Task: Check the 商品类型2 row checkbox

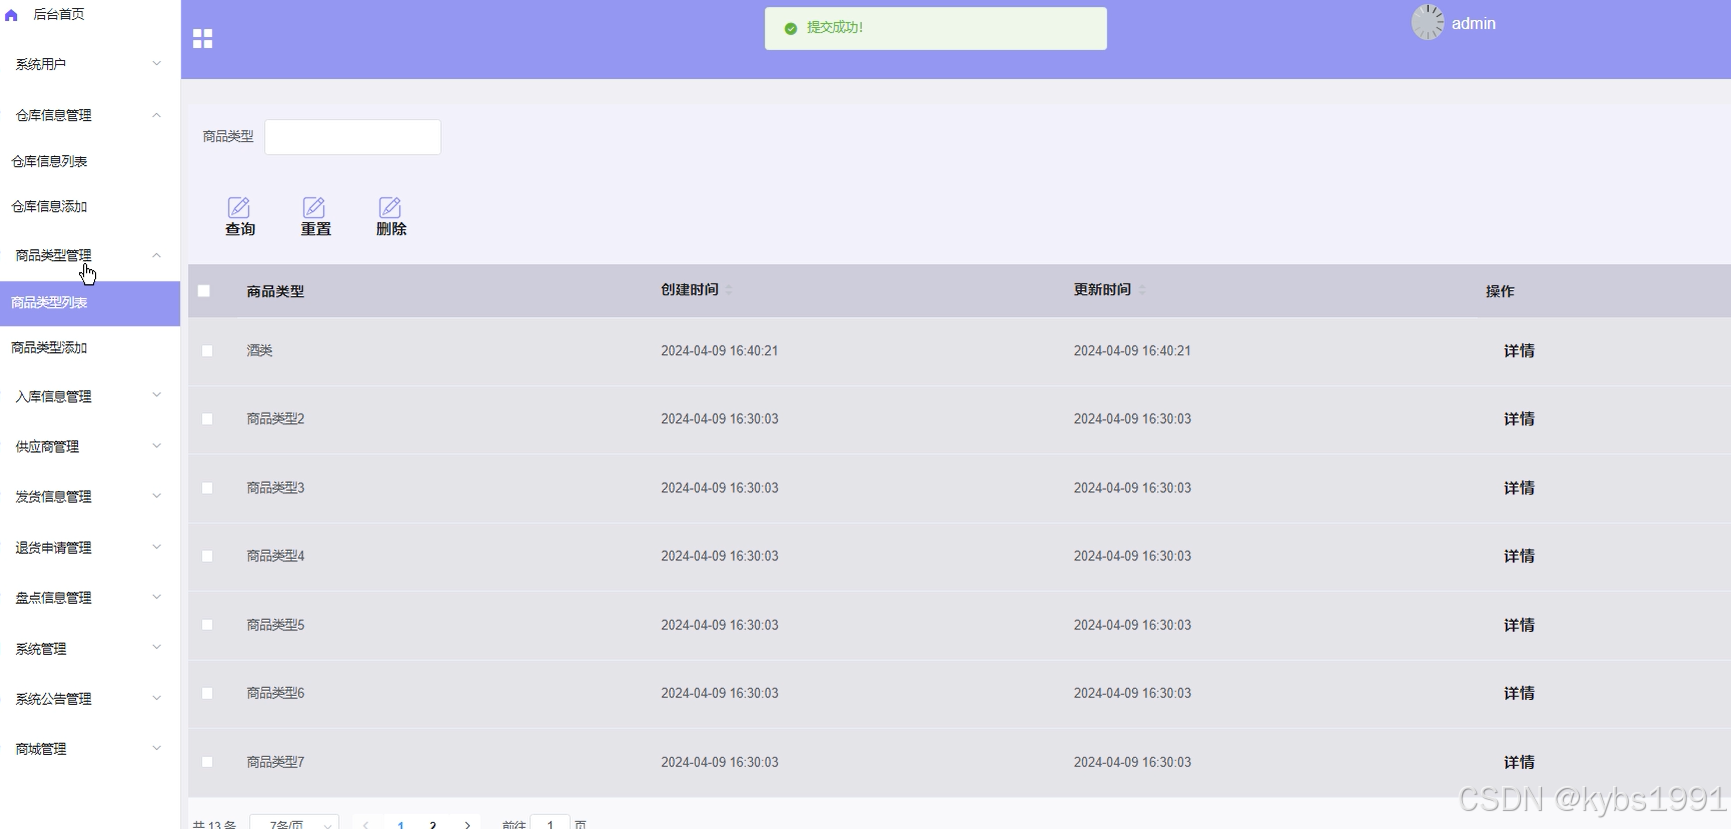Action: point(207,419)
